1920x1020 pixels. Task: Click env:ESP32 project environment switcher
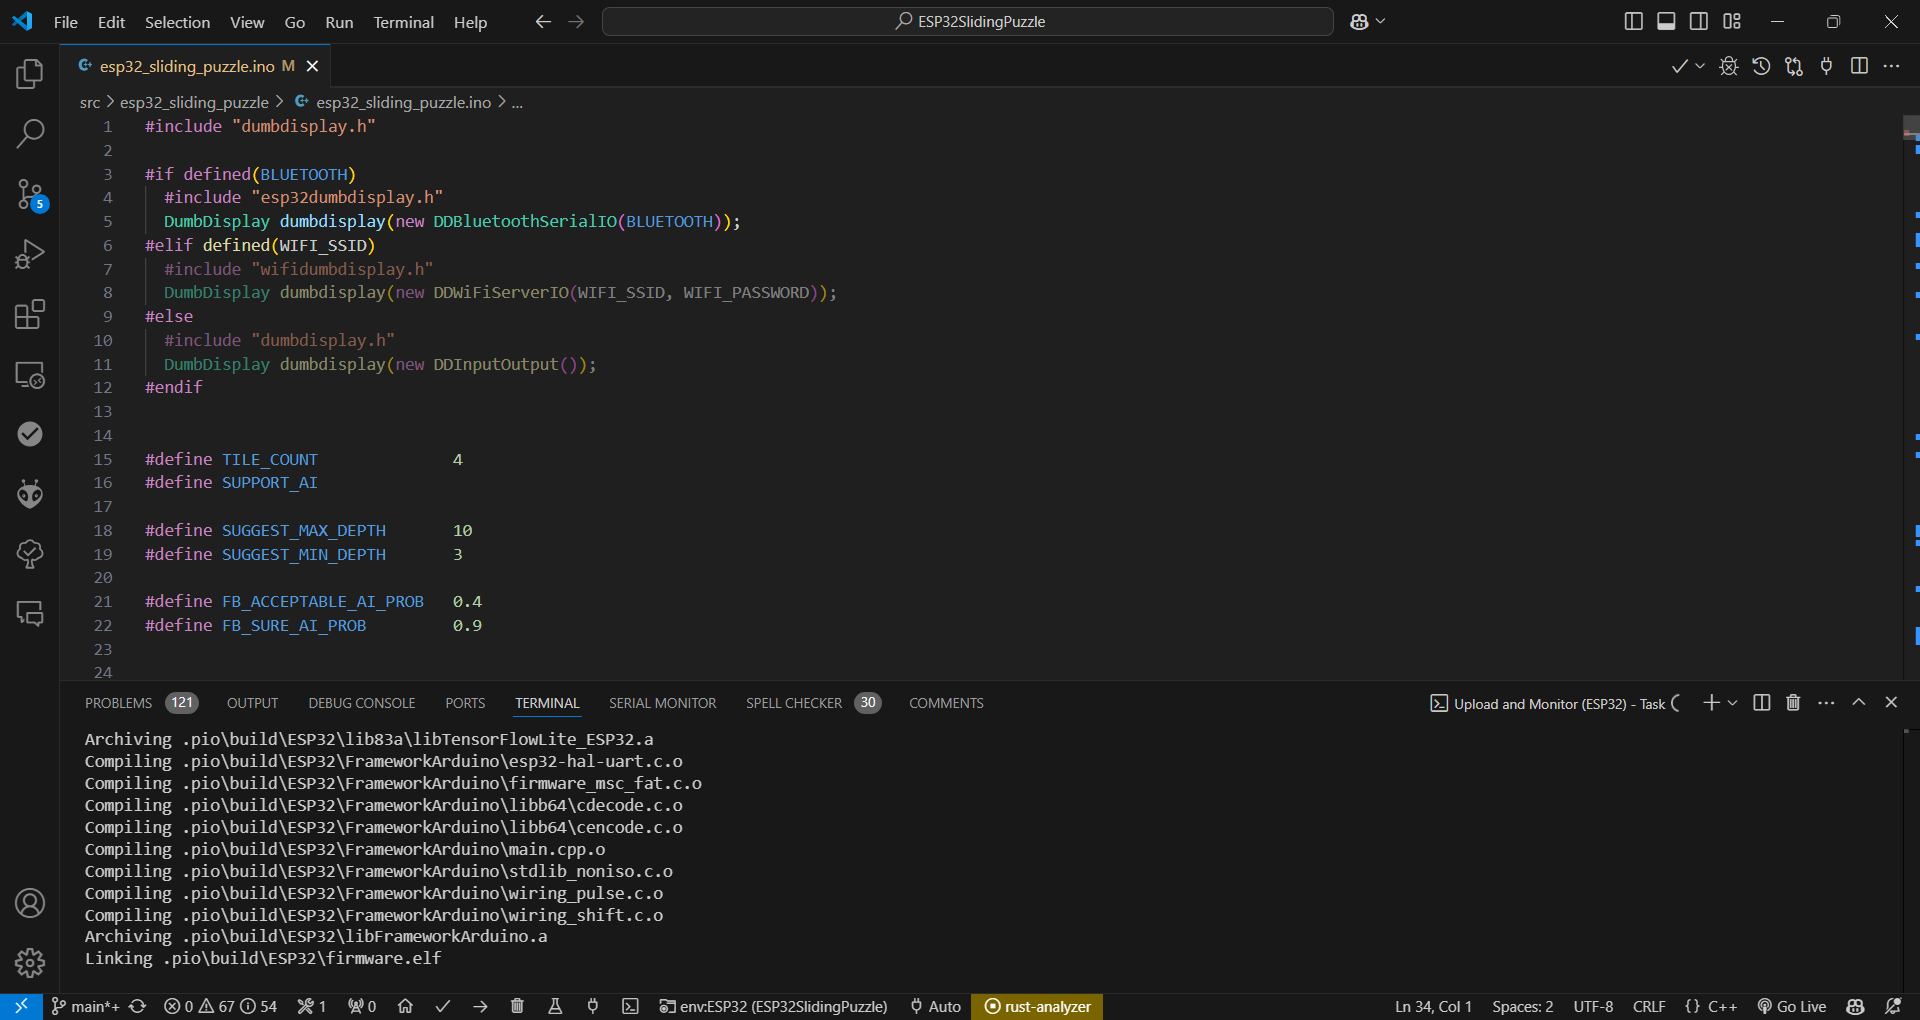(773, 1006)
